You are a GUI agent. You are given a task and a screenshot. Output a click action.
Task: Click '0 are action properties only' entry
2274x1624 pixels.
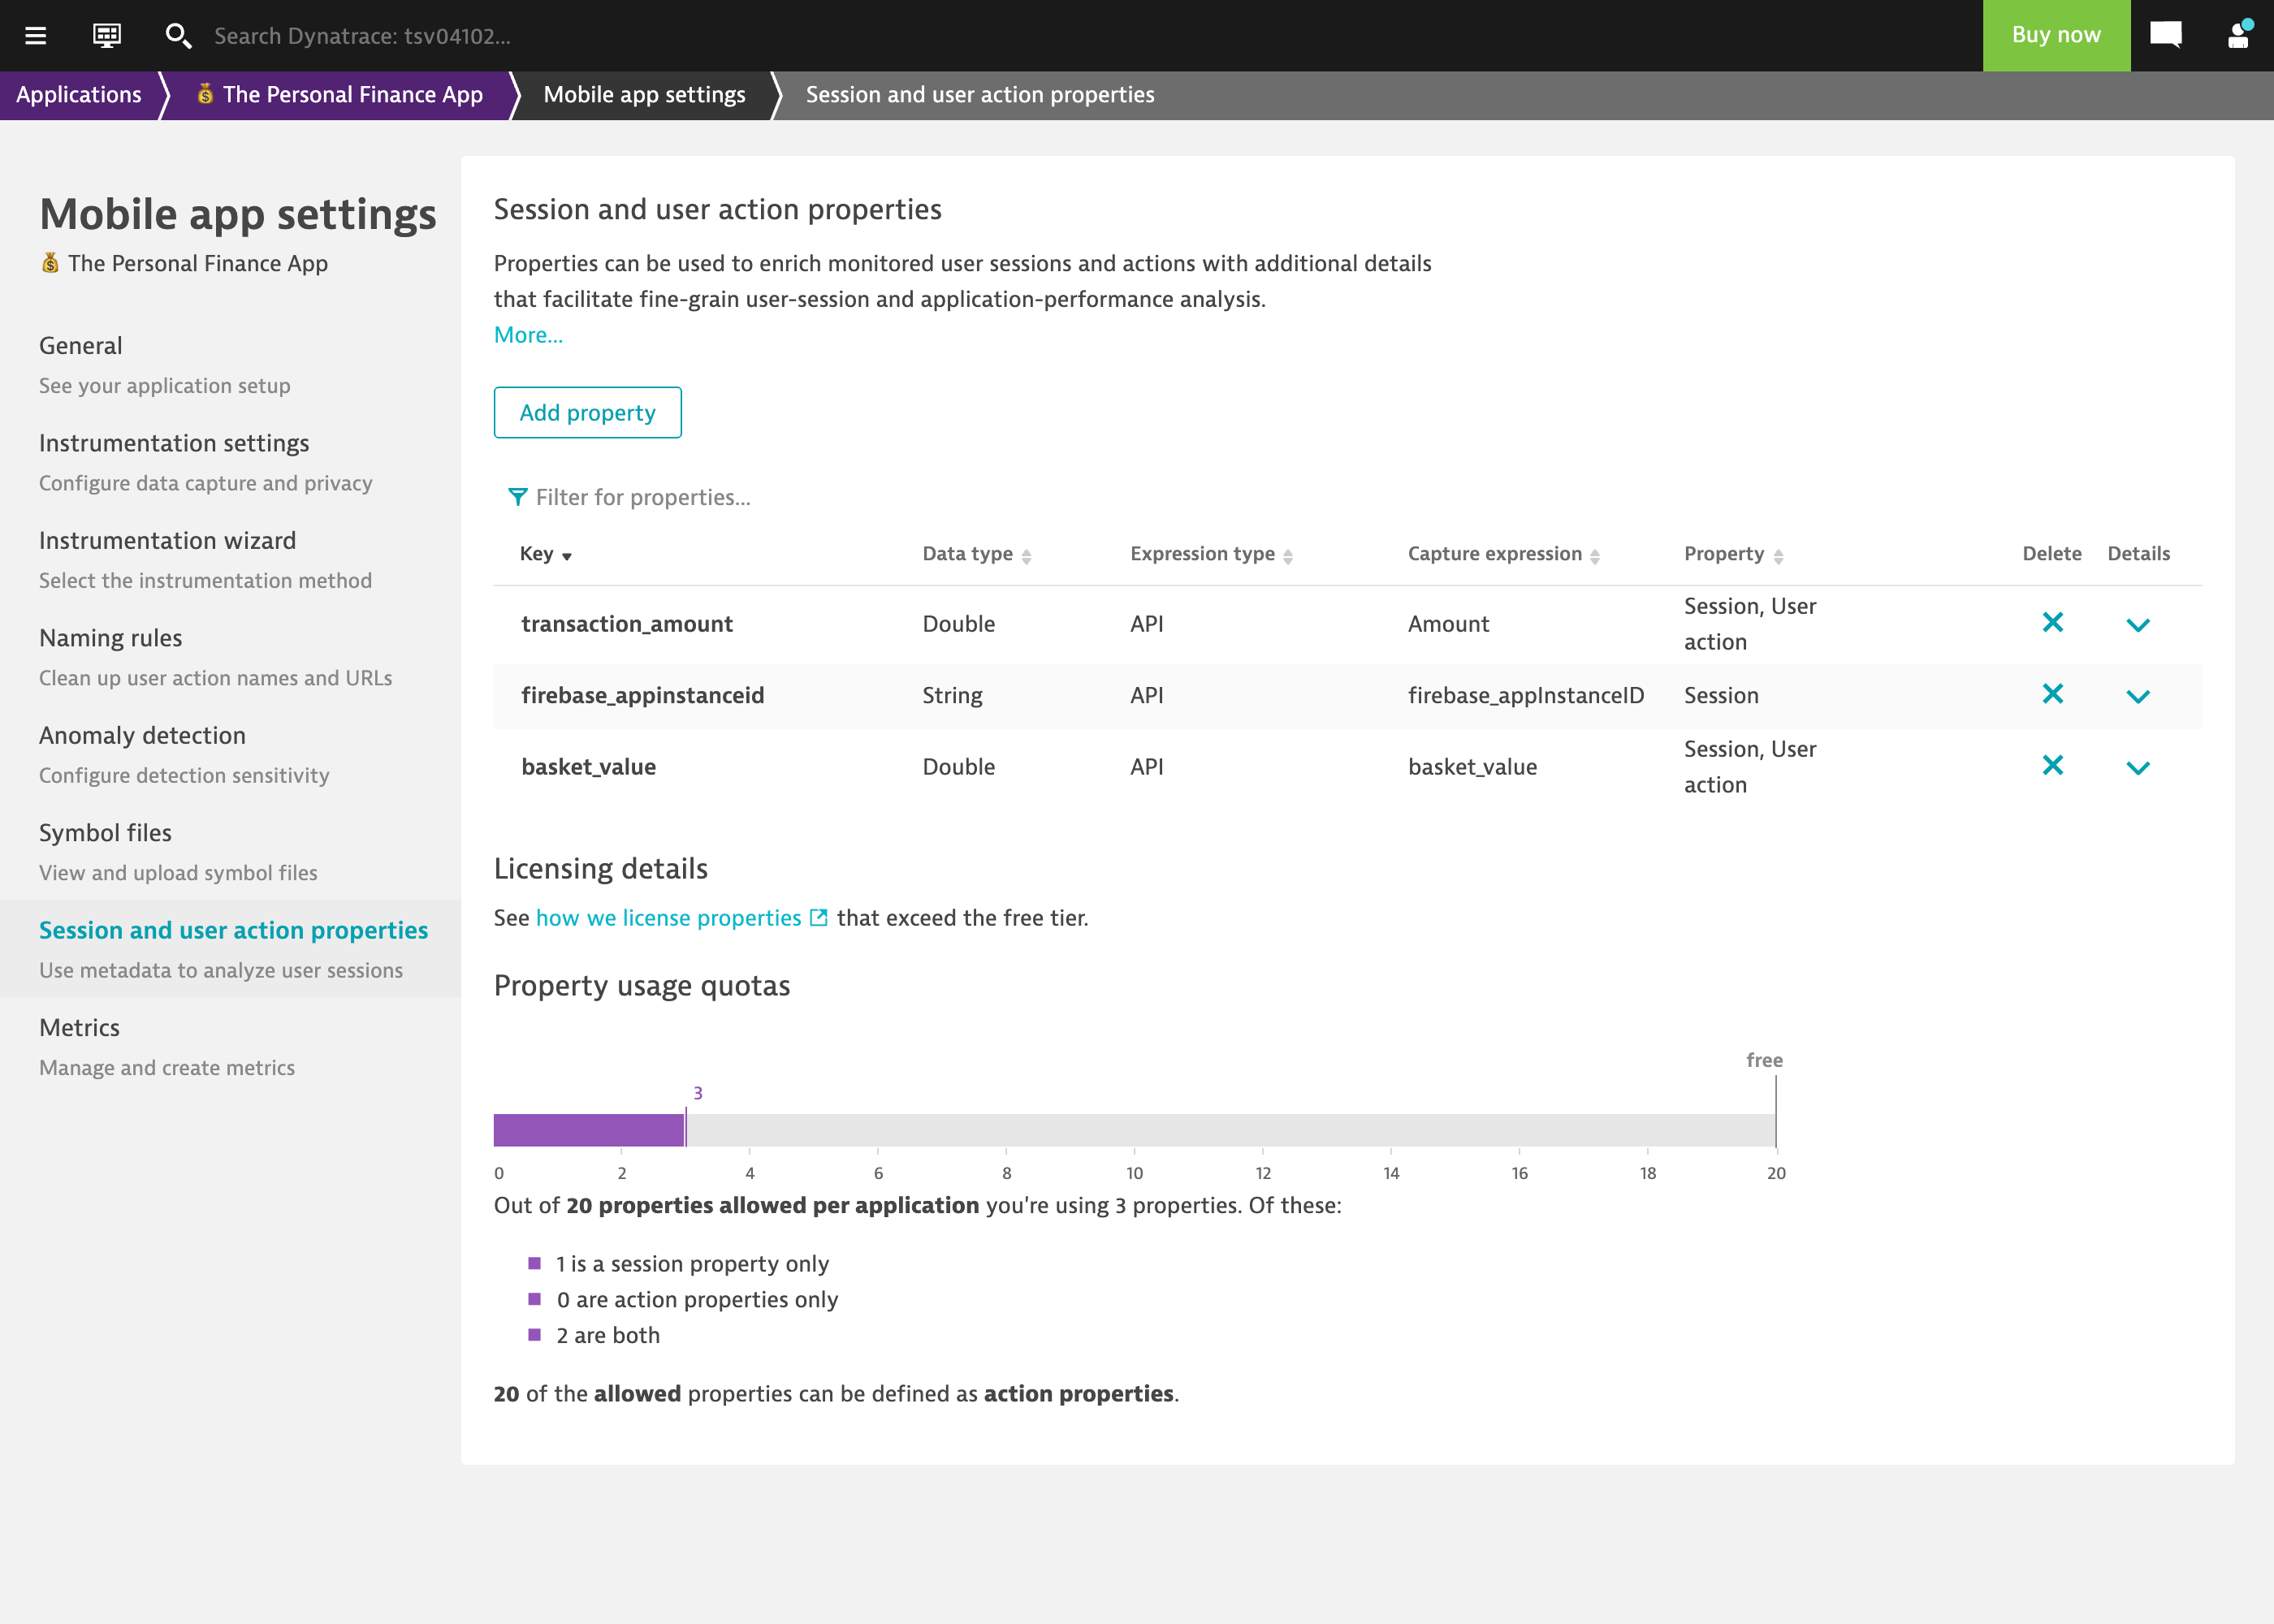[697, 1299]
